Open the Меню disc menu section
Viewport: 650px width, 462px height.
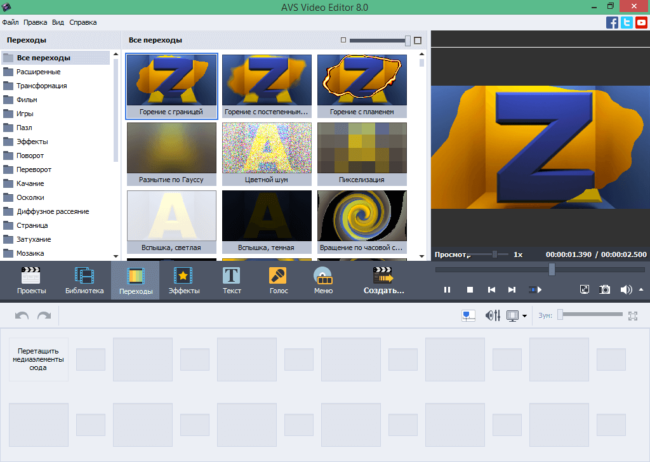(323, 280)
